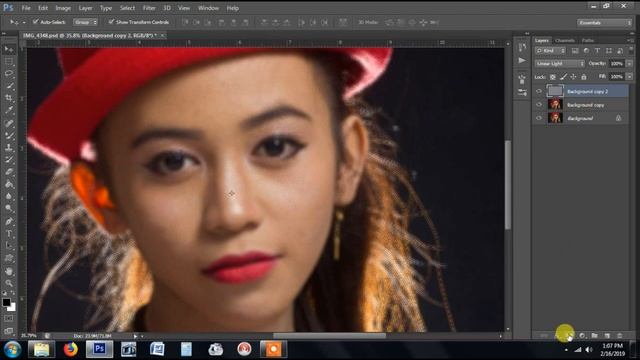This screenshot has width=640, height=360.
Task: Open the Kind layer filter dropdown
Action: pyautogui.click(x=550, y=51)
